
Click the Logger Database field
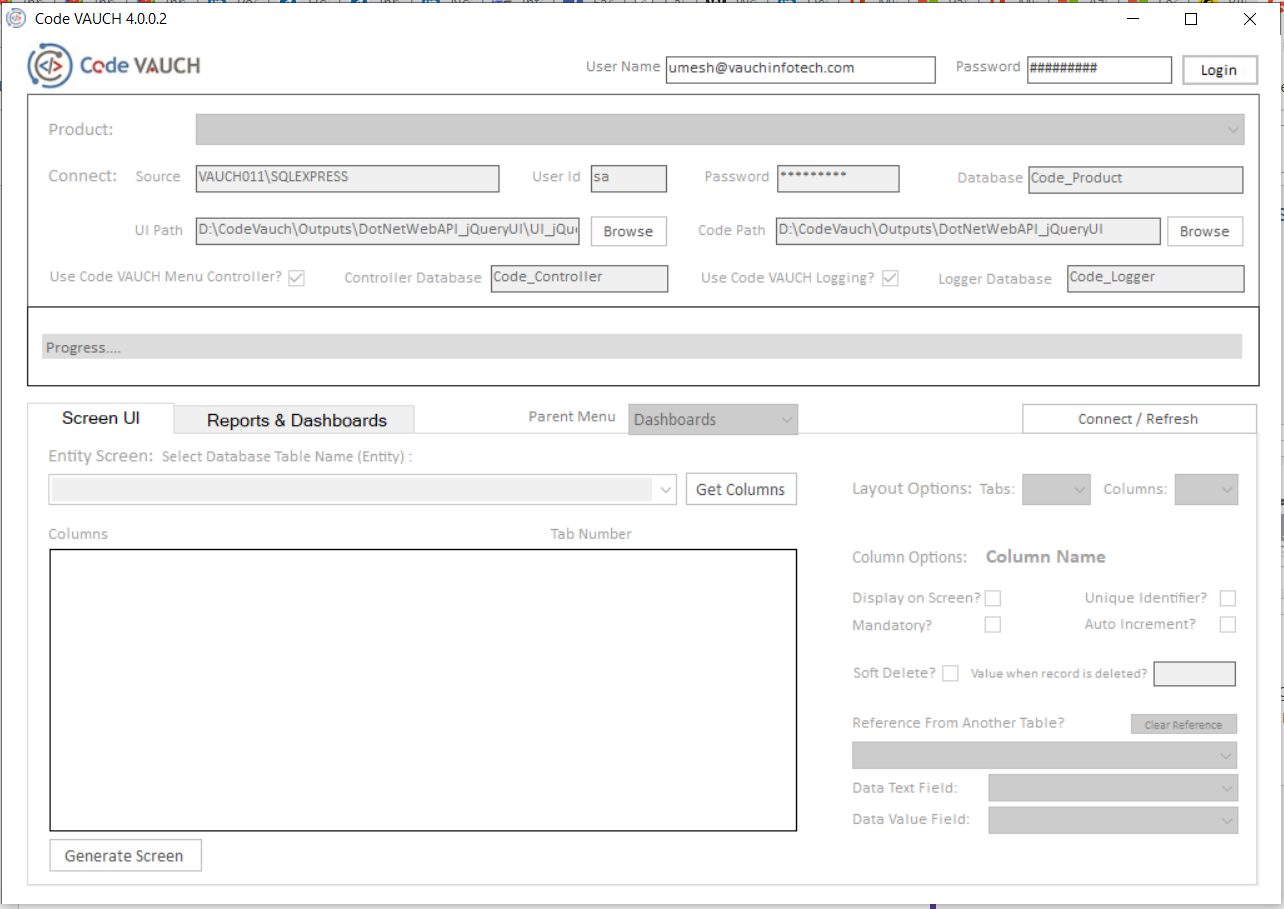coord(1156,278)
